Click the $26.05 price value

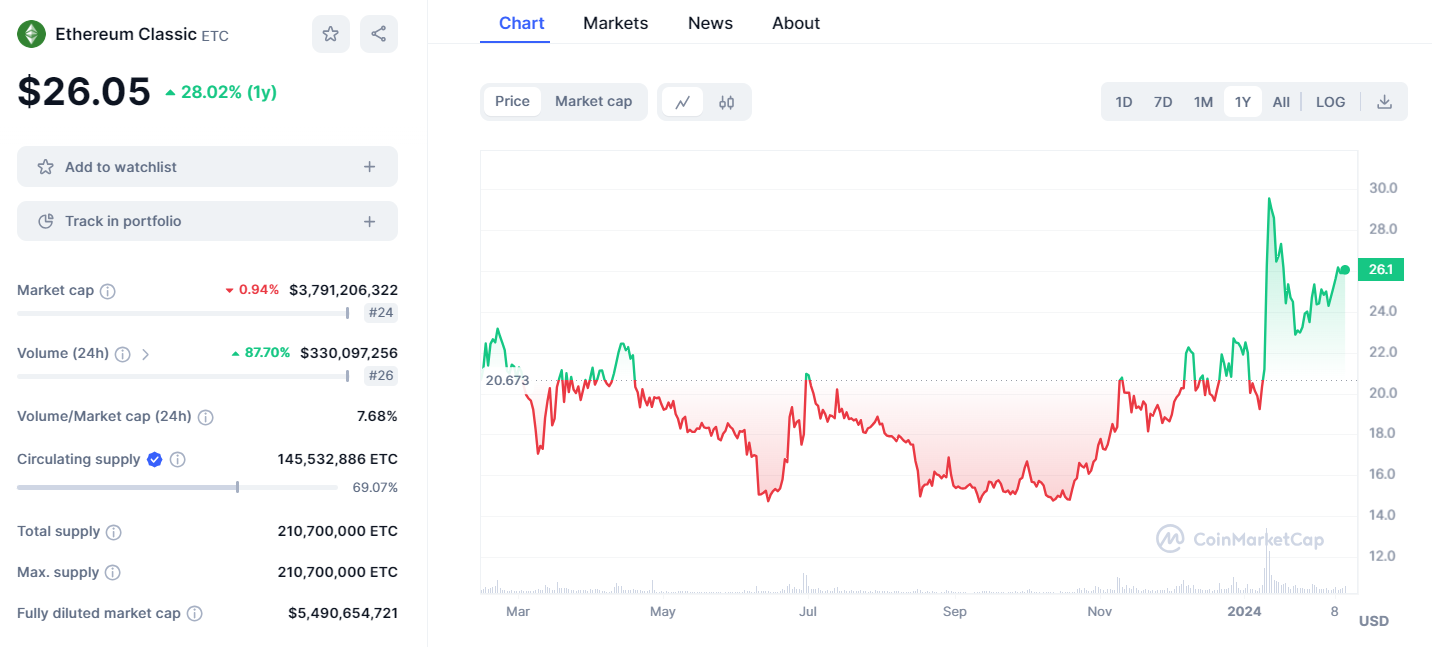pyautogui.click(x=84, y=92)
